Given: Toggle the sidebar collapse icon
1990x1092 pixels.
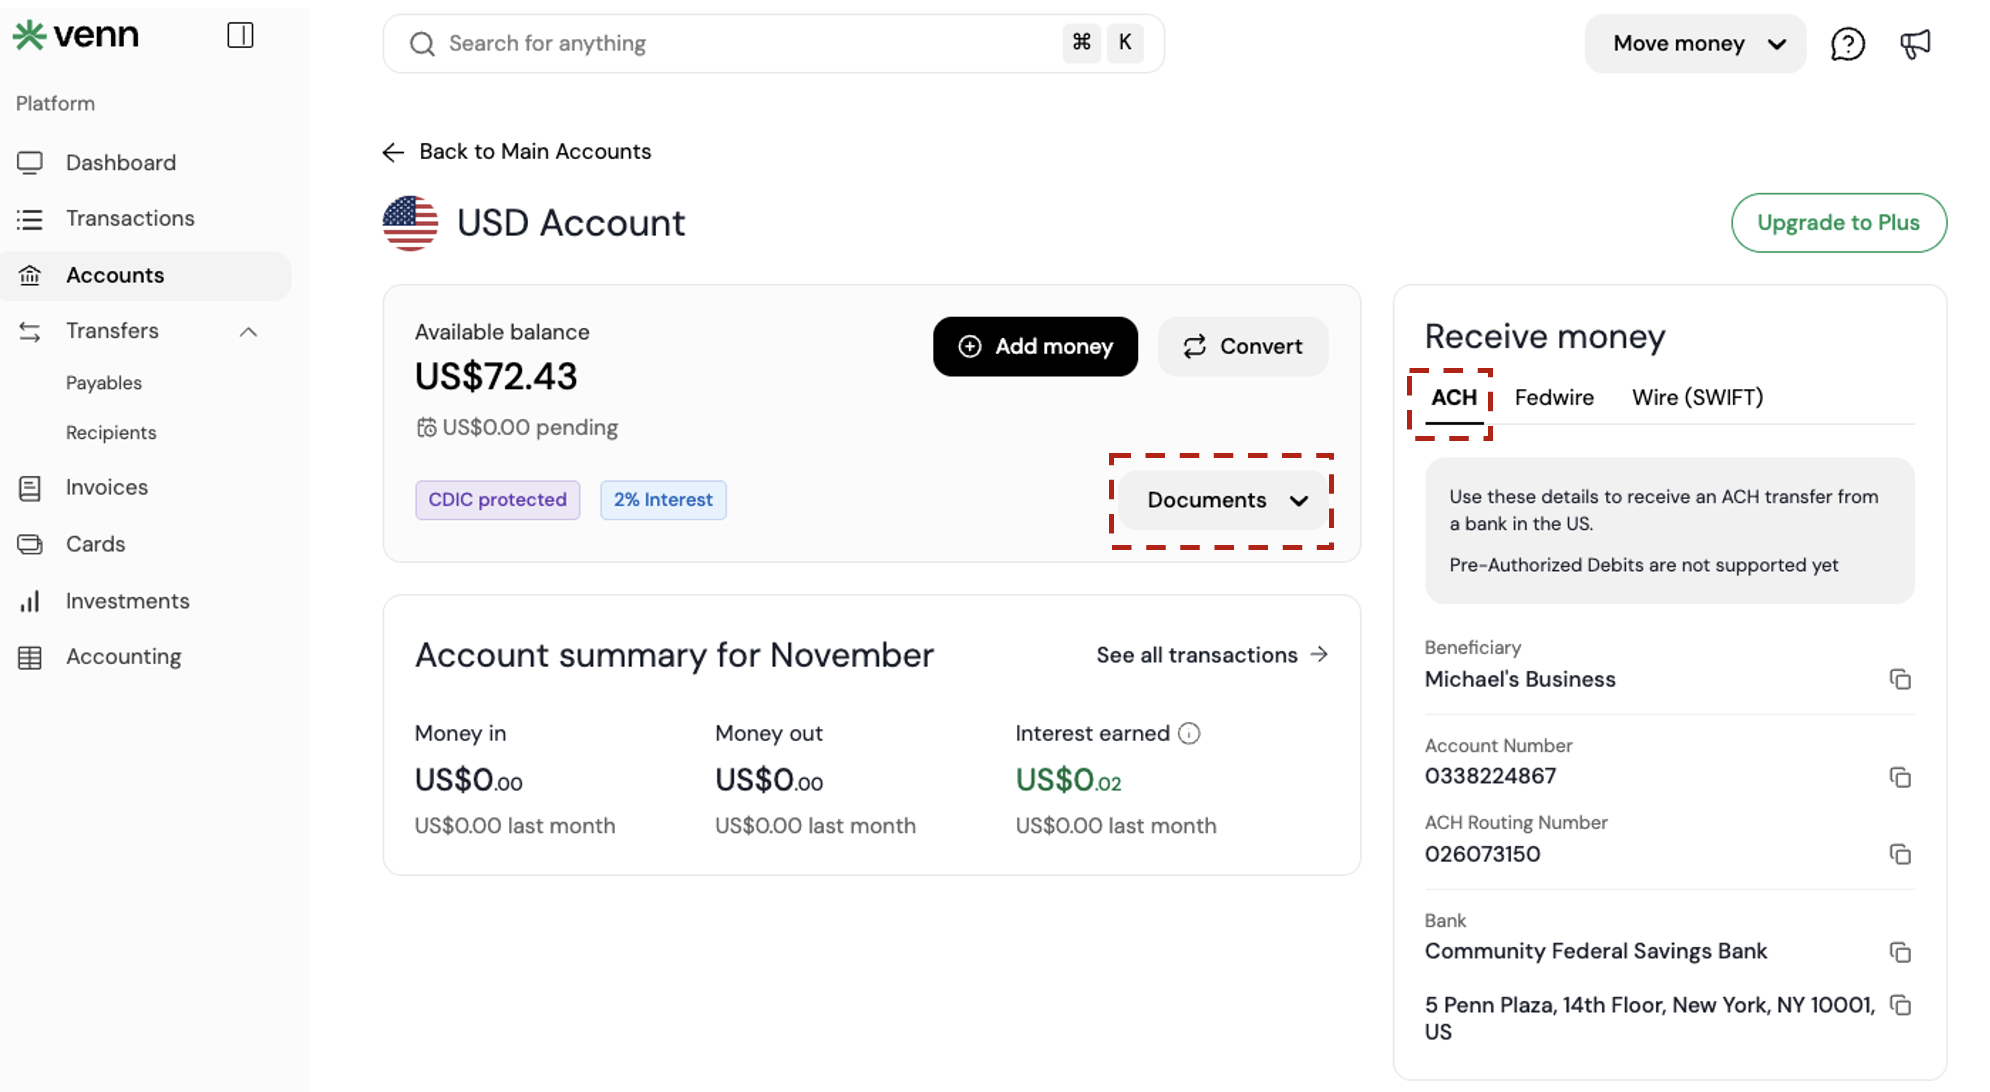Looking at the screenshot, I should click(x=240, y=35).
